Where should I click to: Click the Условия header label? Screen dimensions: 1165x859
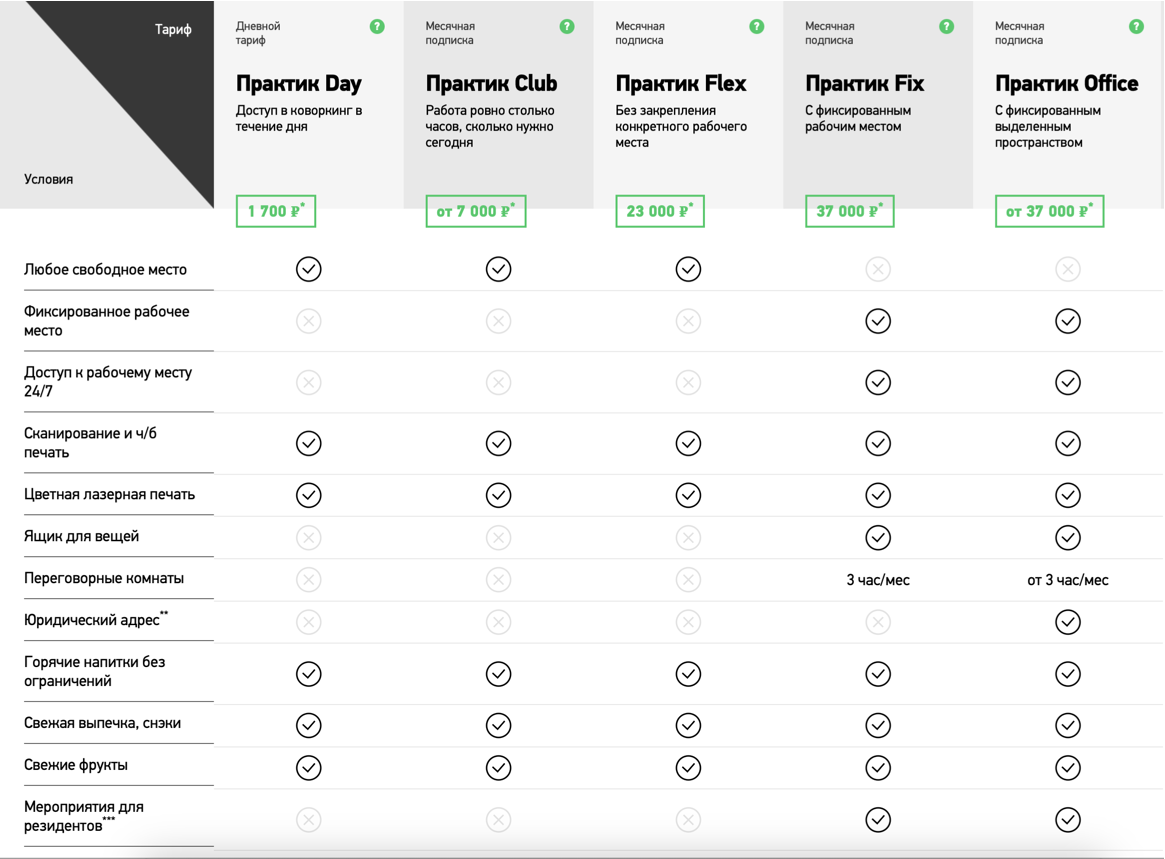[x=48, y=179]
